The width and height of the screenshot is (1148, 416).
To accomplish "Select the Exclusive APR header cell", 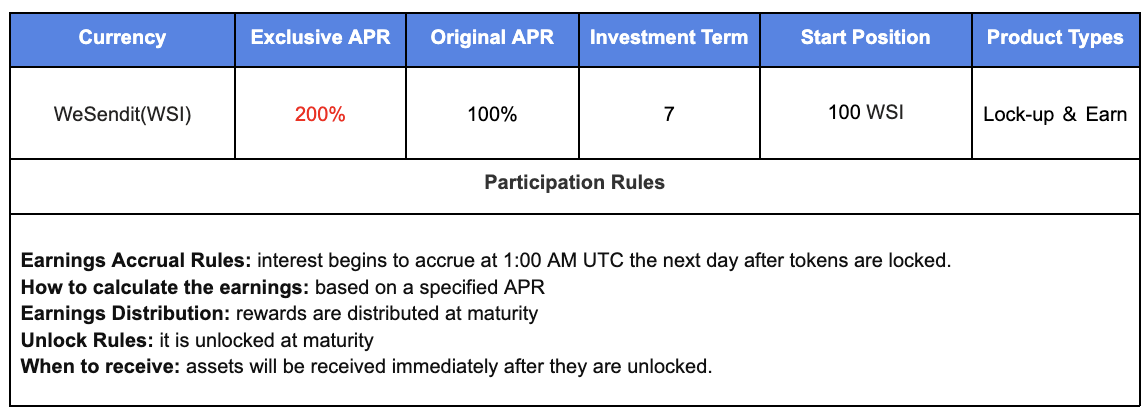I will [x=320, y=38].
